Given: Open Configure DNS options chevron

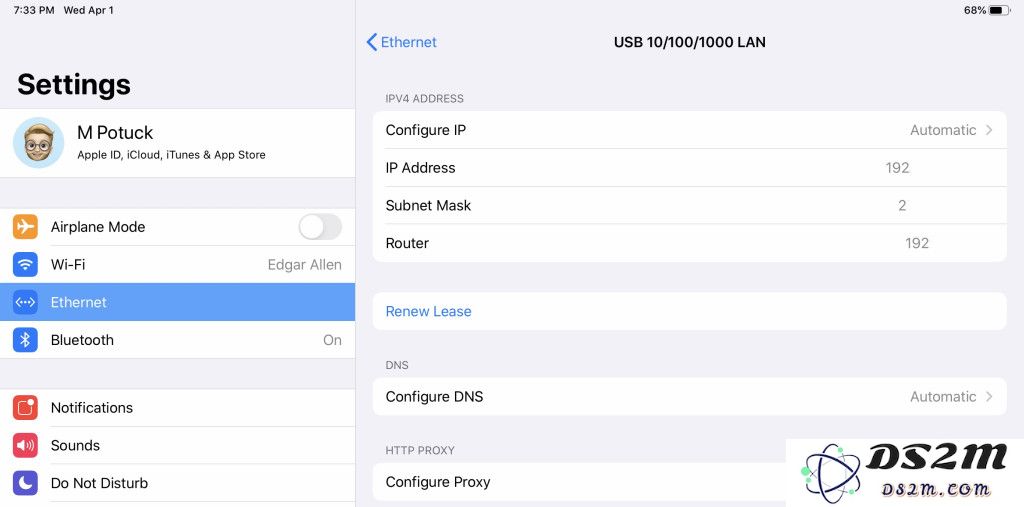Looking at the screenshot, I should [x=989, y=397].
